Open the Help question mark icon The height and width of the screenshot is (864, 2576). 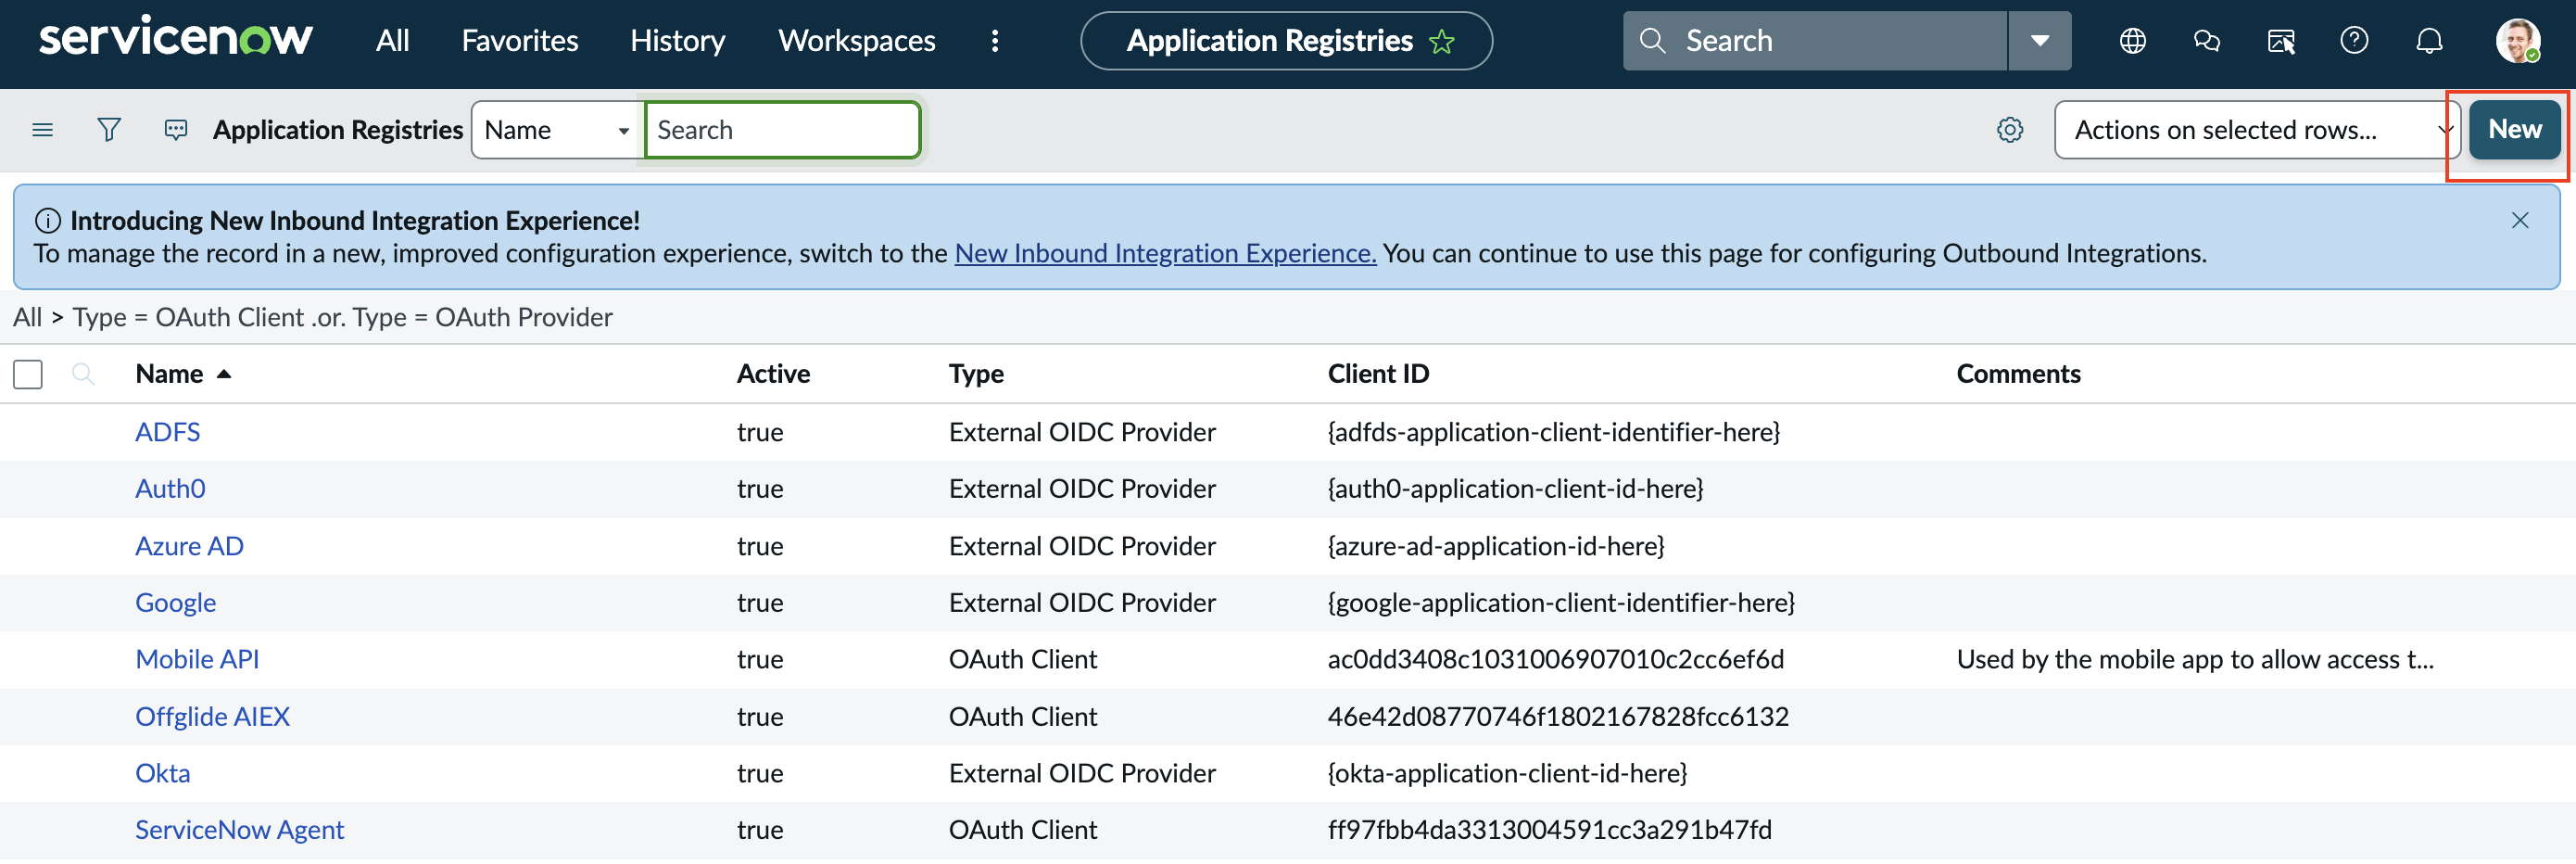point(2354,41)
